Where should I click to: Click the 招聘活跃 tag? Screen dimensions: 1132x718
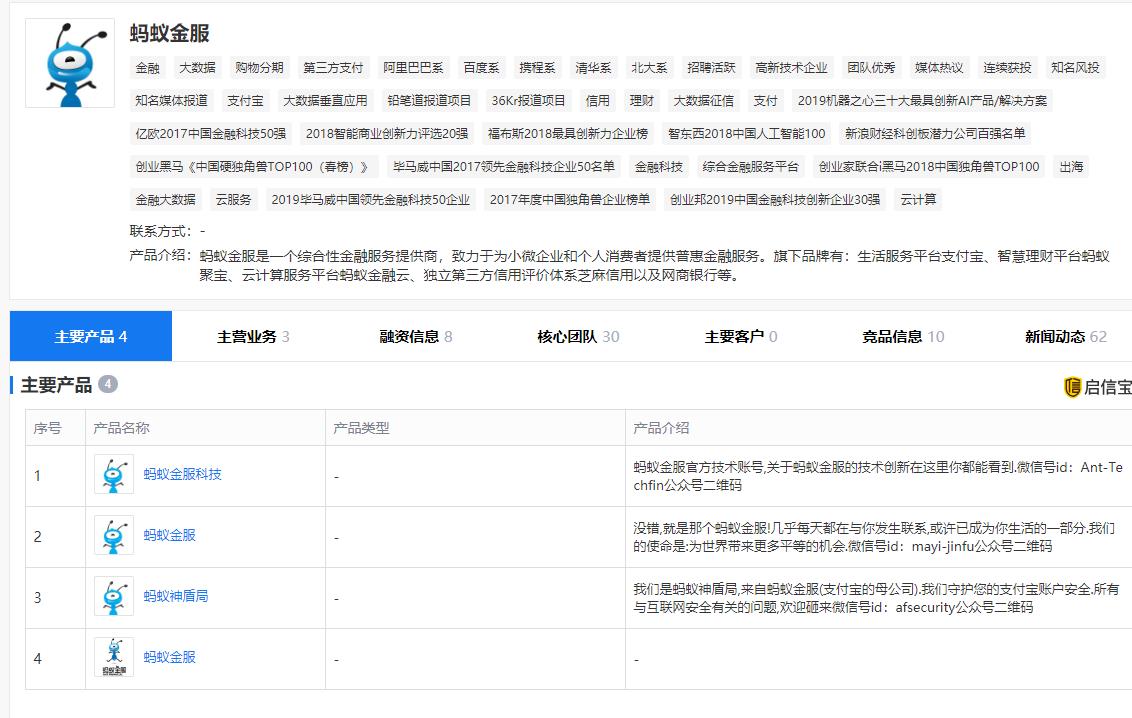(x=711, y=68)
